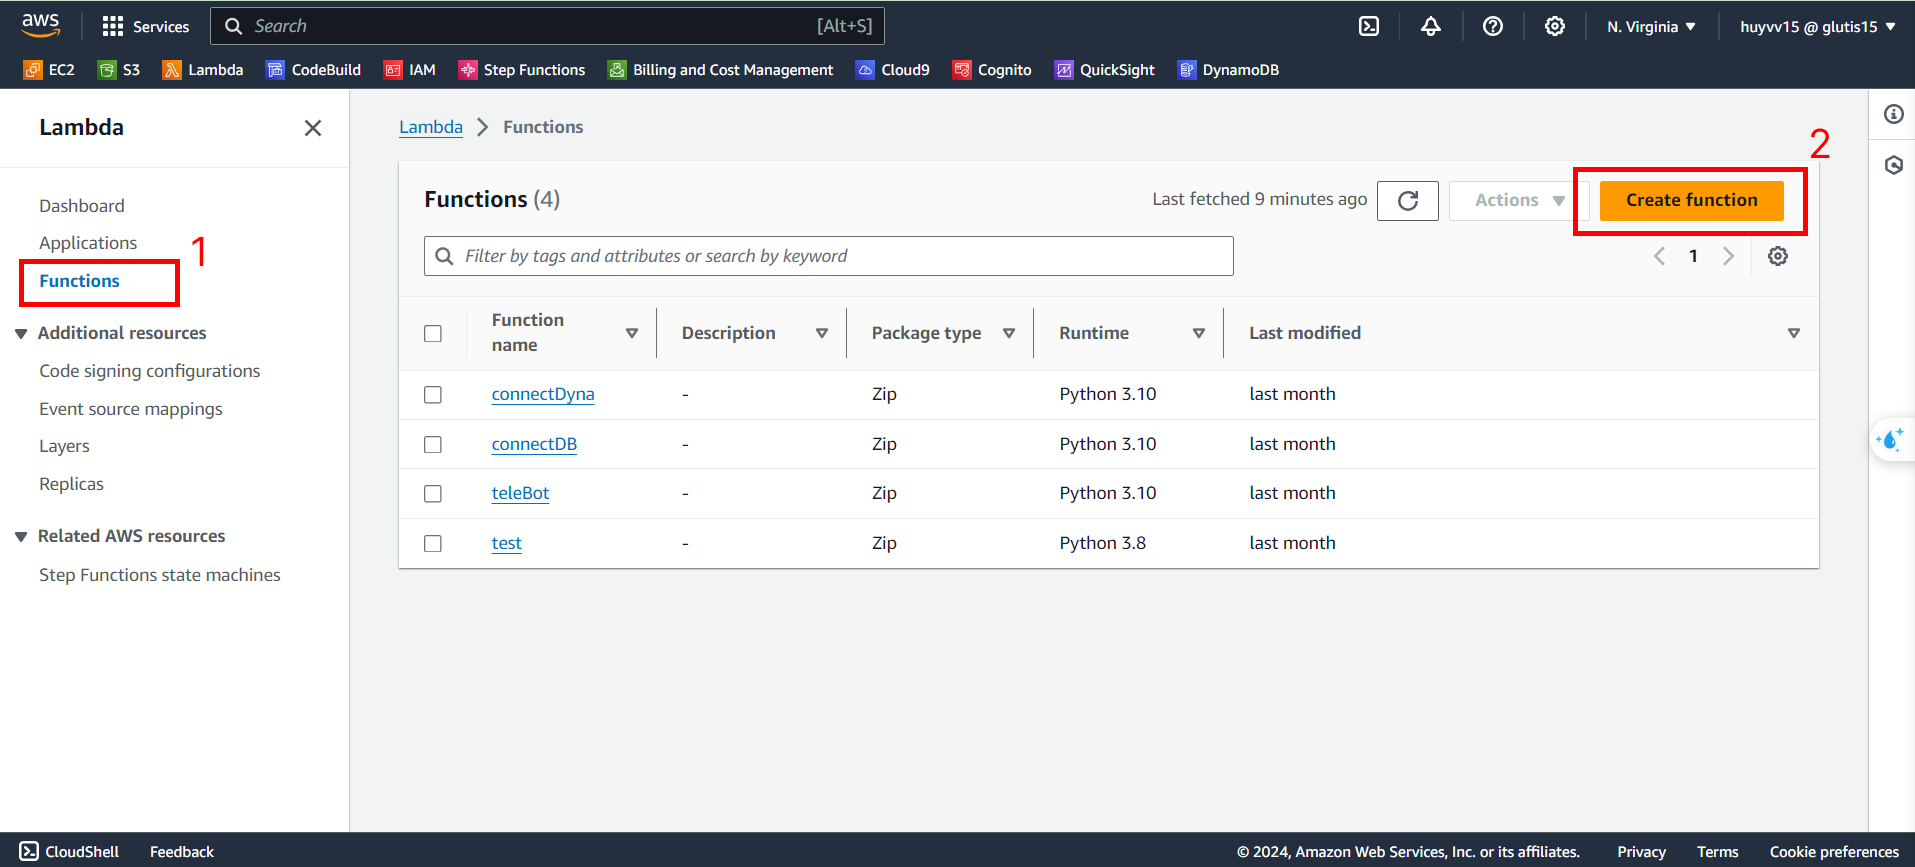Open the Step Functions favorite shortcut
Viewport: 1915px width, 867px height.
(522, 70)
